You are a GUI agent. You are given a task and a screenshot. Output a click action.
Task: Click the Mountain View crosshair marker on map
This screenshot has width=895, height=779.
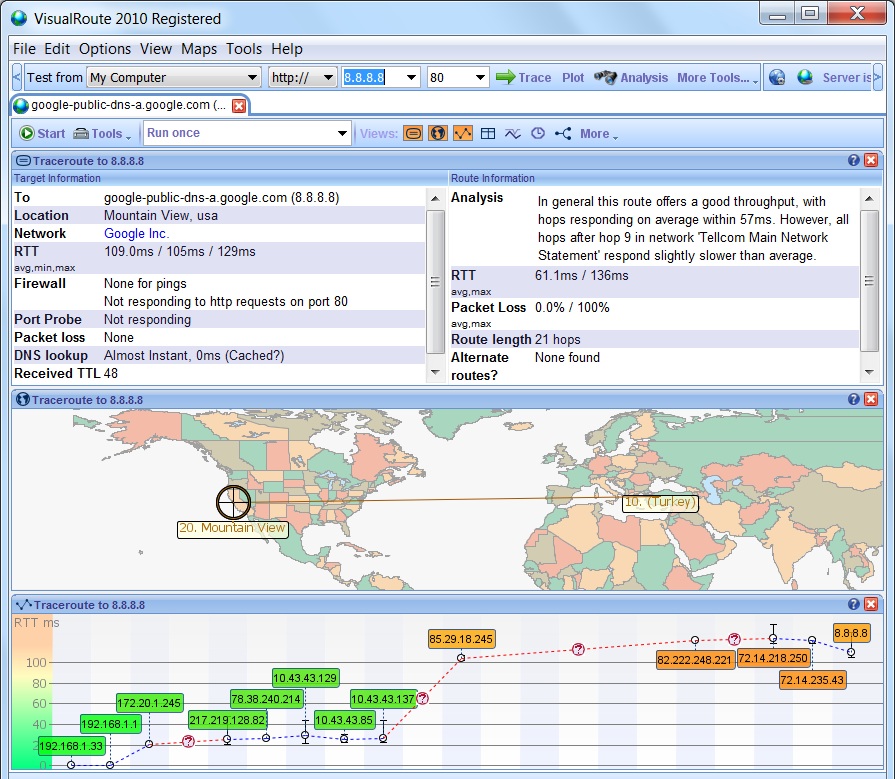[233, 502]
